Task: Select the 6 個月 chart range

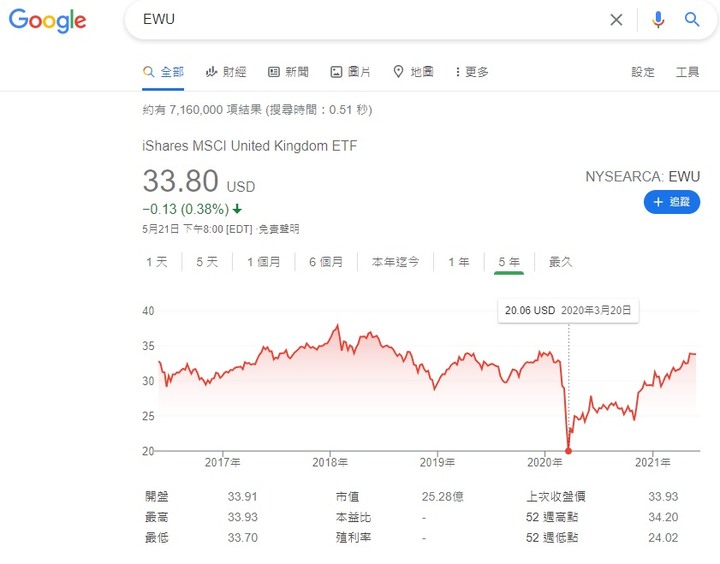Action: 326,262
